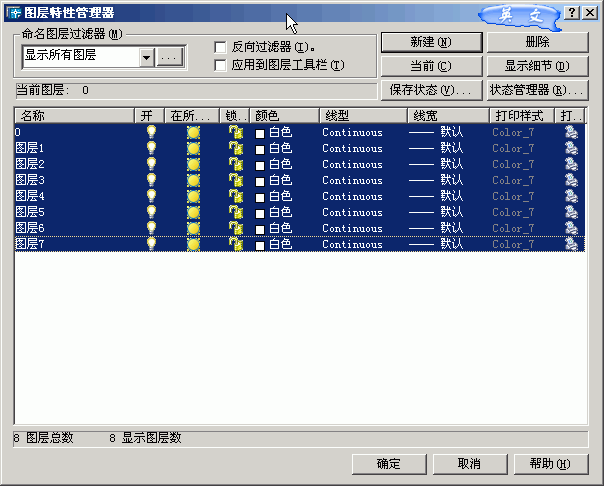
Task: Lock layer 0 with the padlock icon
Action: pos(236,132)
